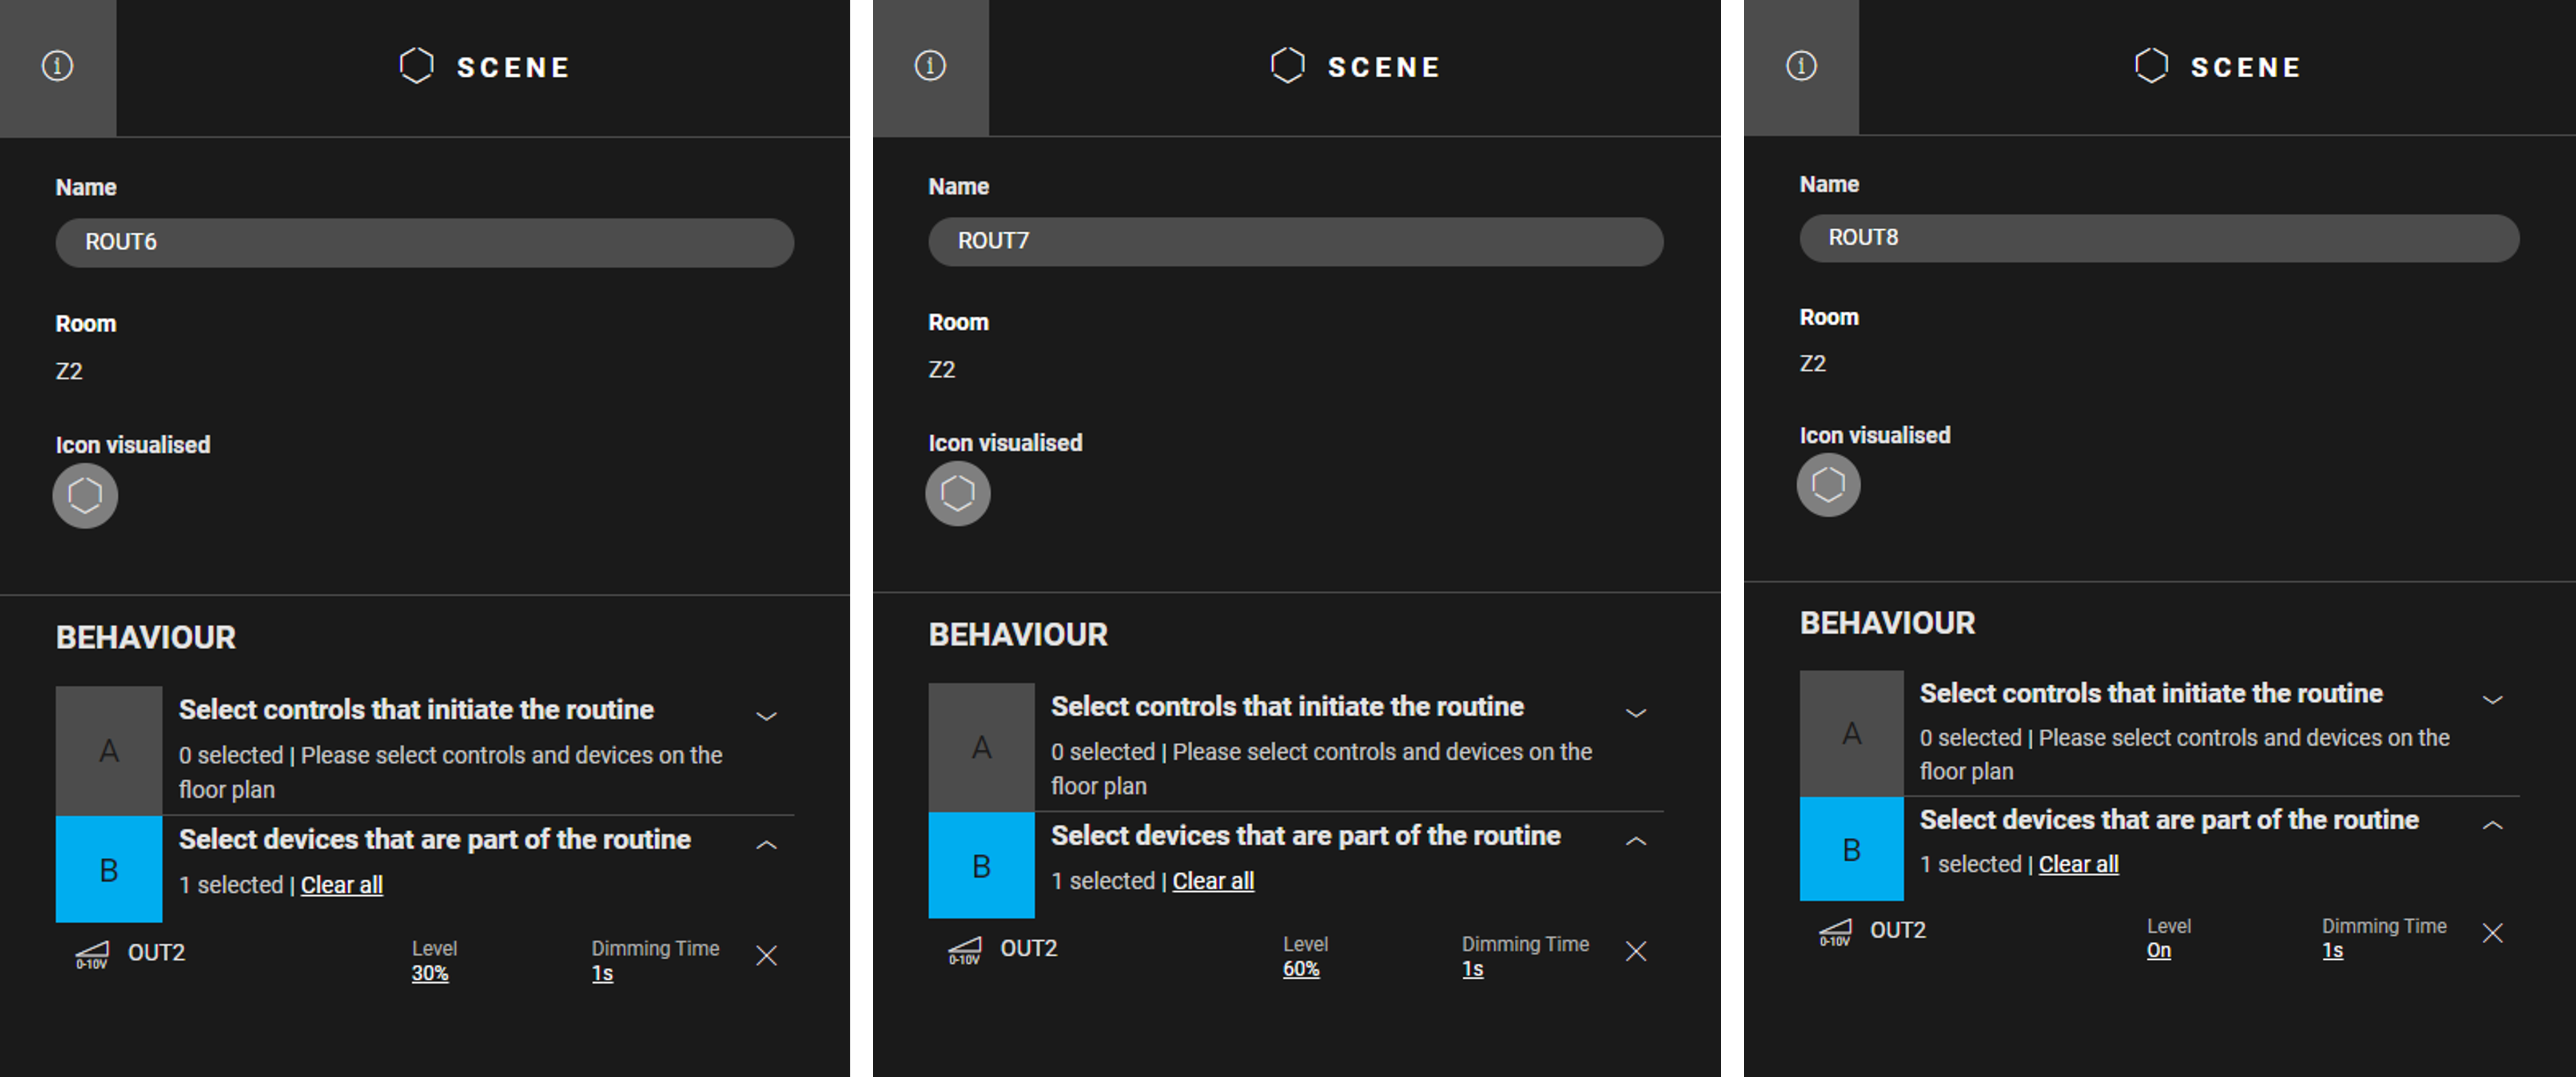Image resolution: width=2576 pixels, height=1077 pixels.
Task: Click the ROUT6 name input field
Action: (425, 242)
